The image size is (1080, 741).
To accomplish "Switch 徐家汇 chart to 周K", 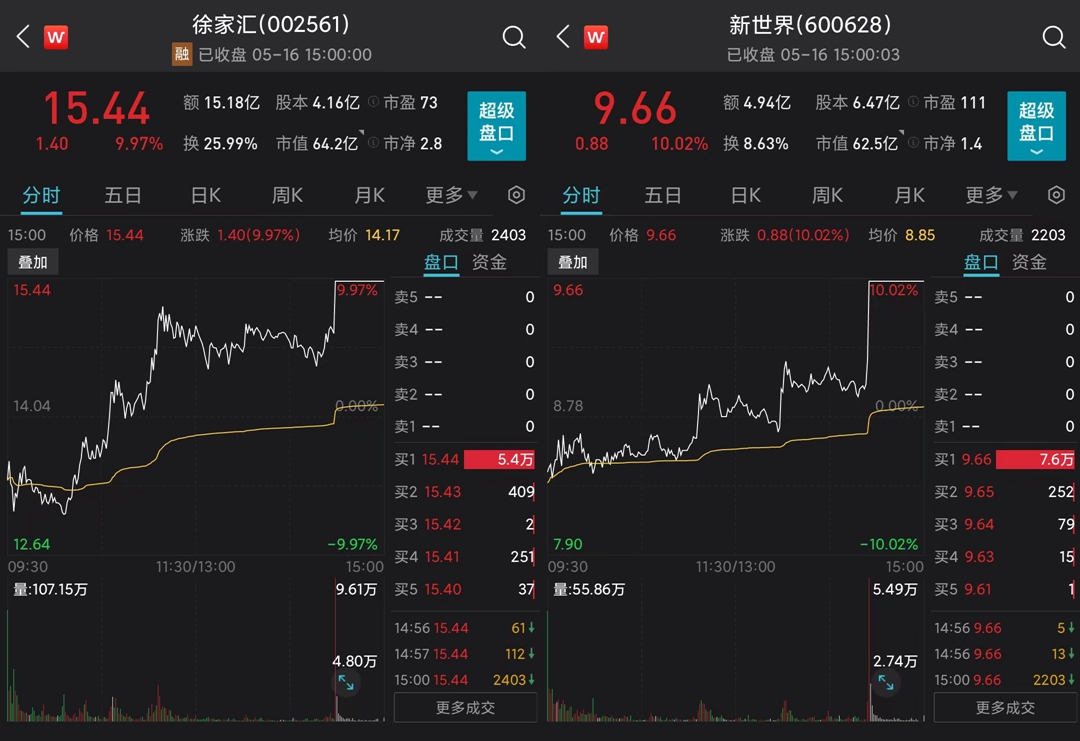I will (287, 196).
